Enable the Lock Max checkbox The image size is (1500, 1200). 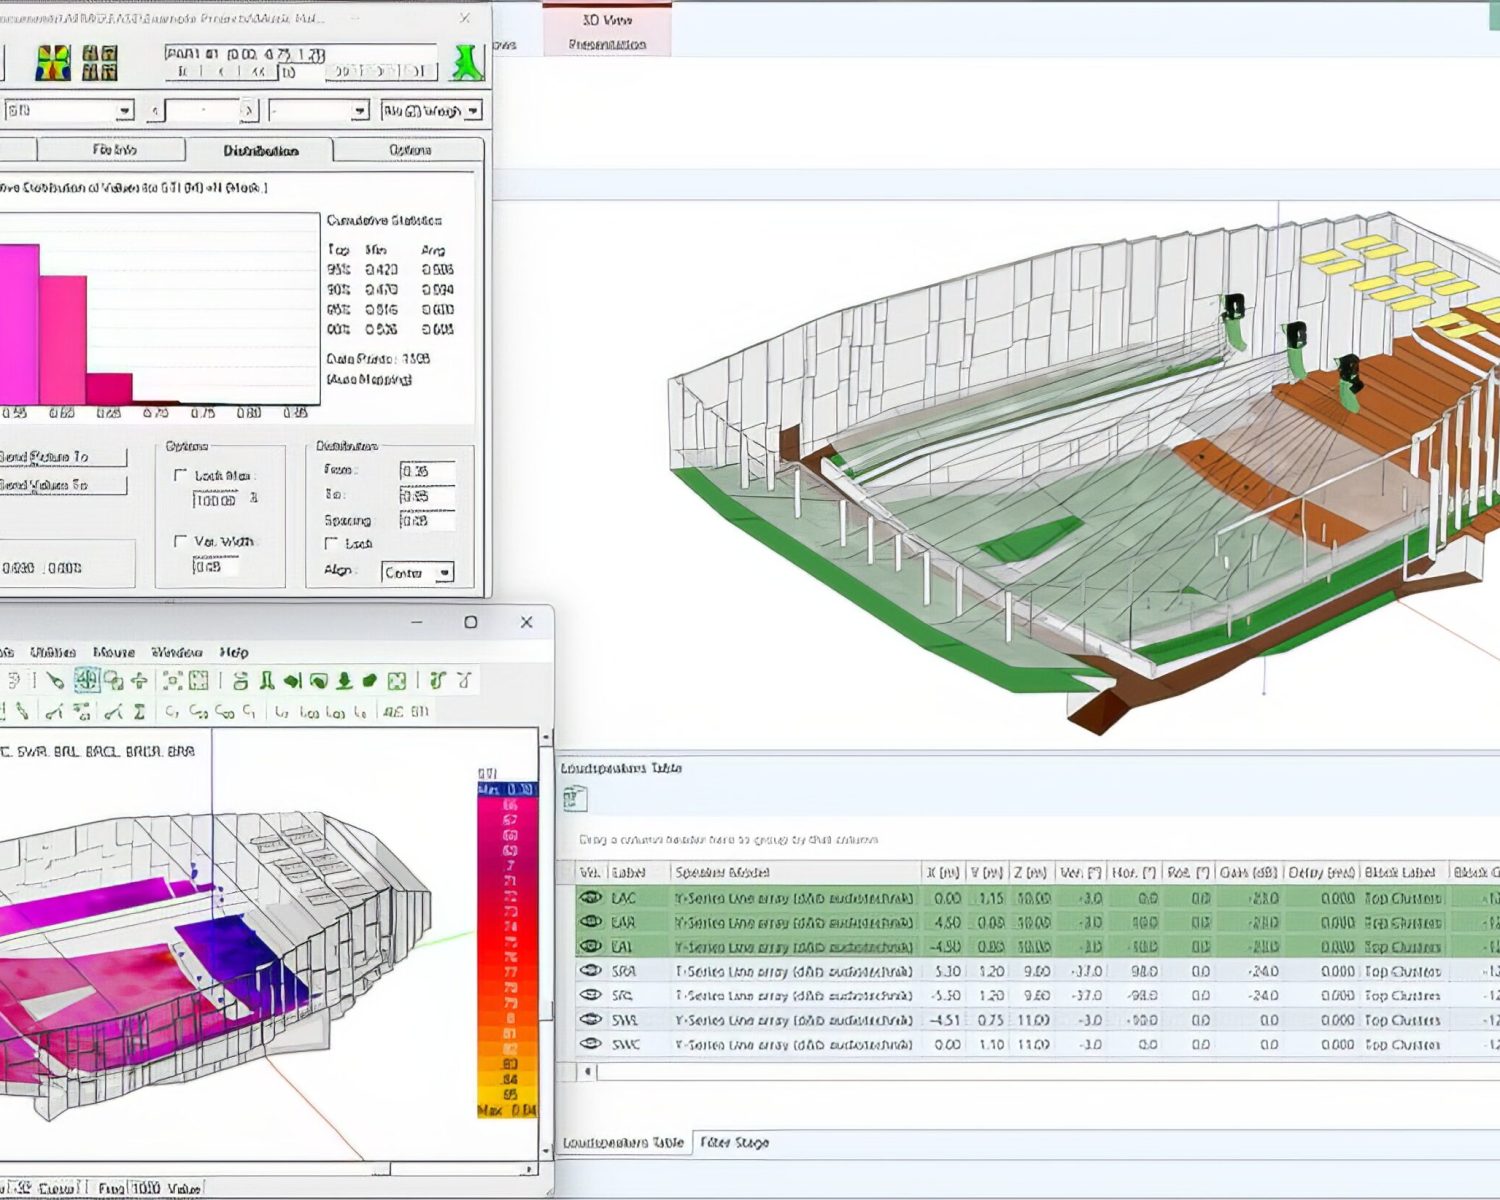pyautogui.click(x=181, y=475)
